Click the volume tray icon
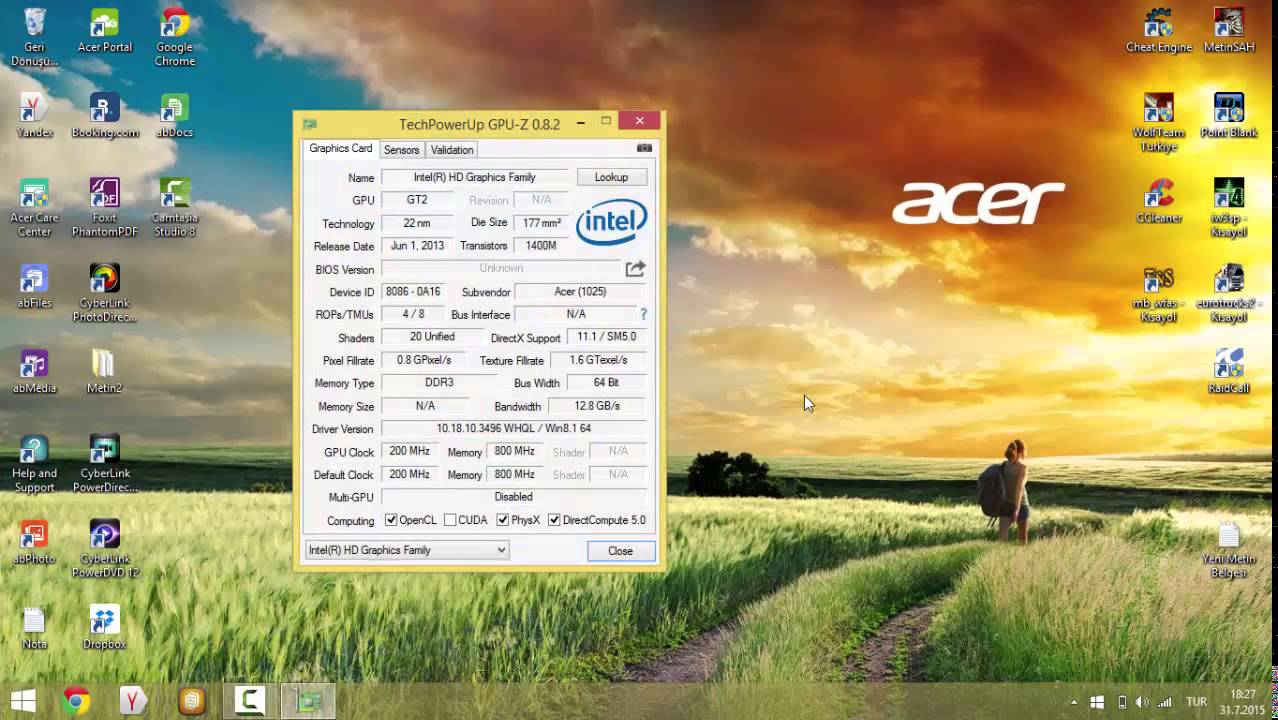The image size is (1278, 720). 1142,702
